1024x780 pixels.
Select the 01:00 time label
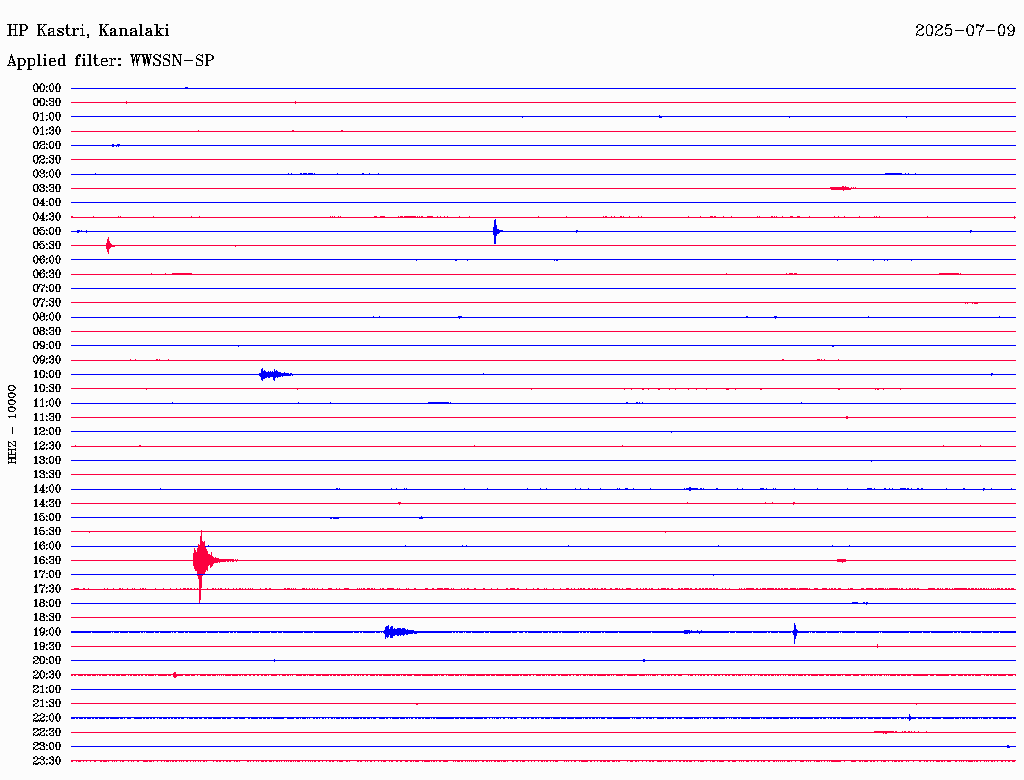[47, 117]
